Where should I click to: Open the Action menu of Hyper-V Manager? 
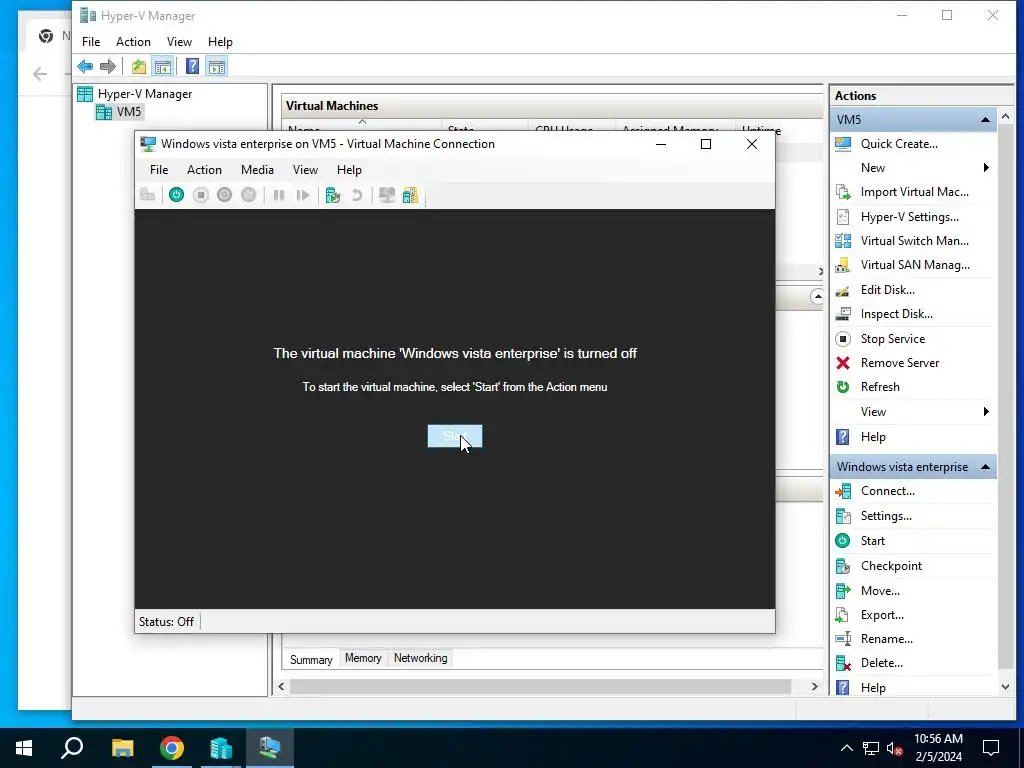pos(133,42)
